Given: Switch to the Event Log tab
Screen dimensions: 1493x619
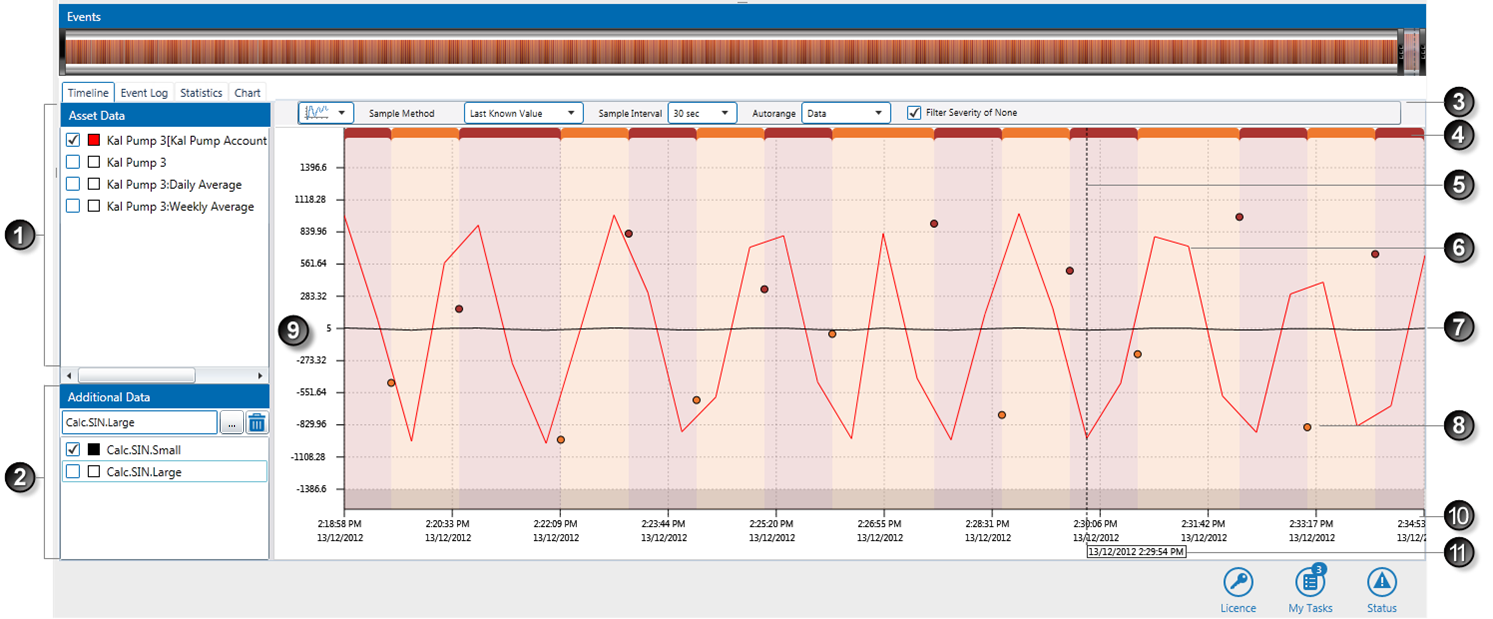Looking at the screenshot, I should click(x=144, y=93).
